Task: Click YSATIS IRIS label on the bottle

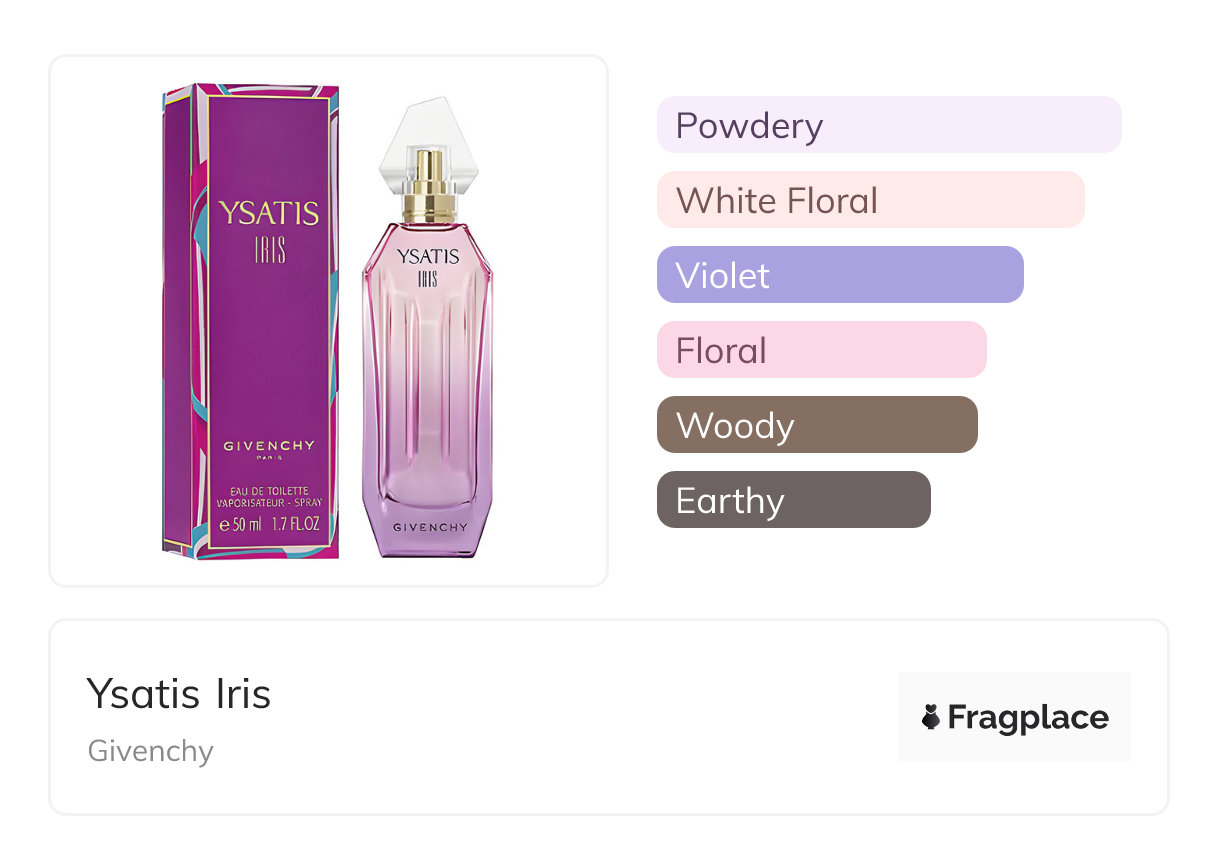Action: pos(428,268)
